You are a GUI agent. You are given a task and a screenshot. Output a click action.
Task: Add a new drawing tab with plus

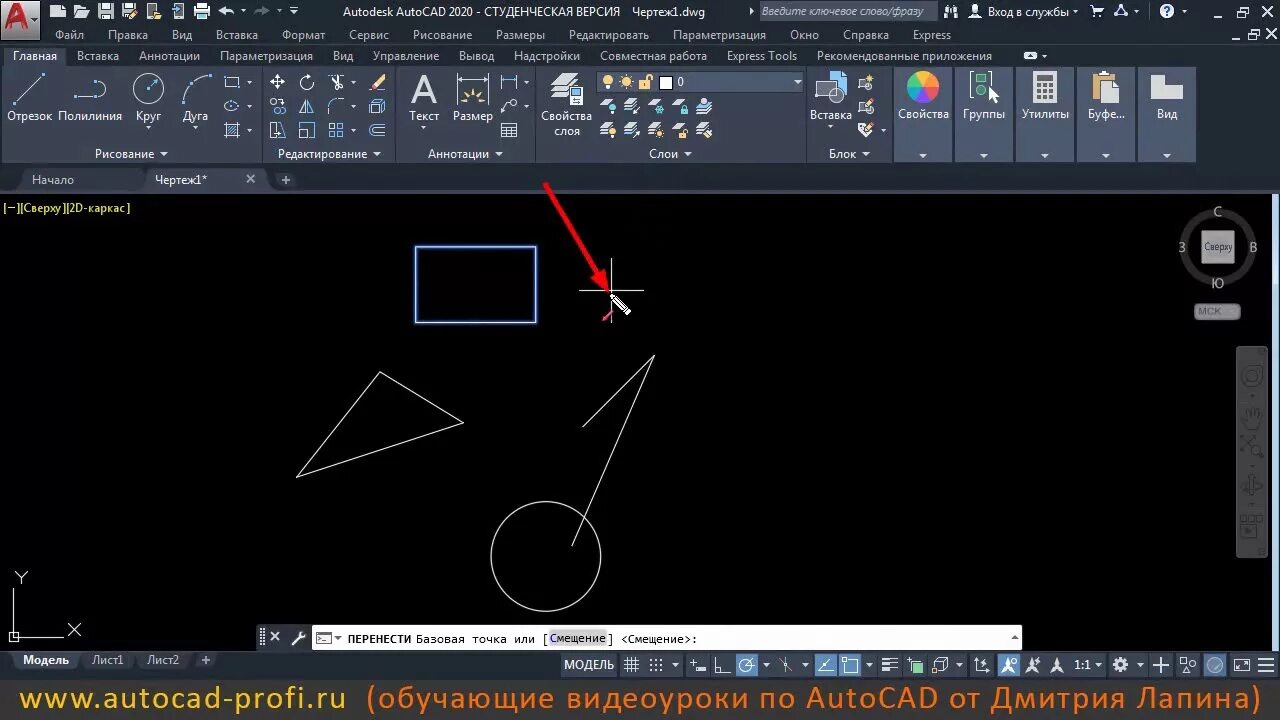[285, 180]
